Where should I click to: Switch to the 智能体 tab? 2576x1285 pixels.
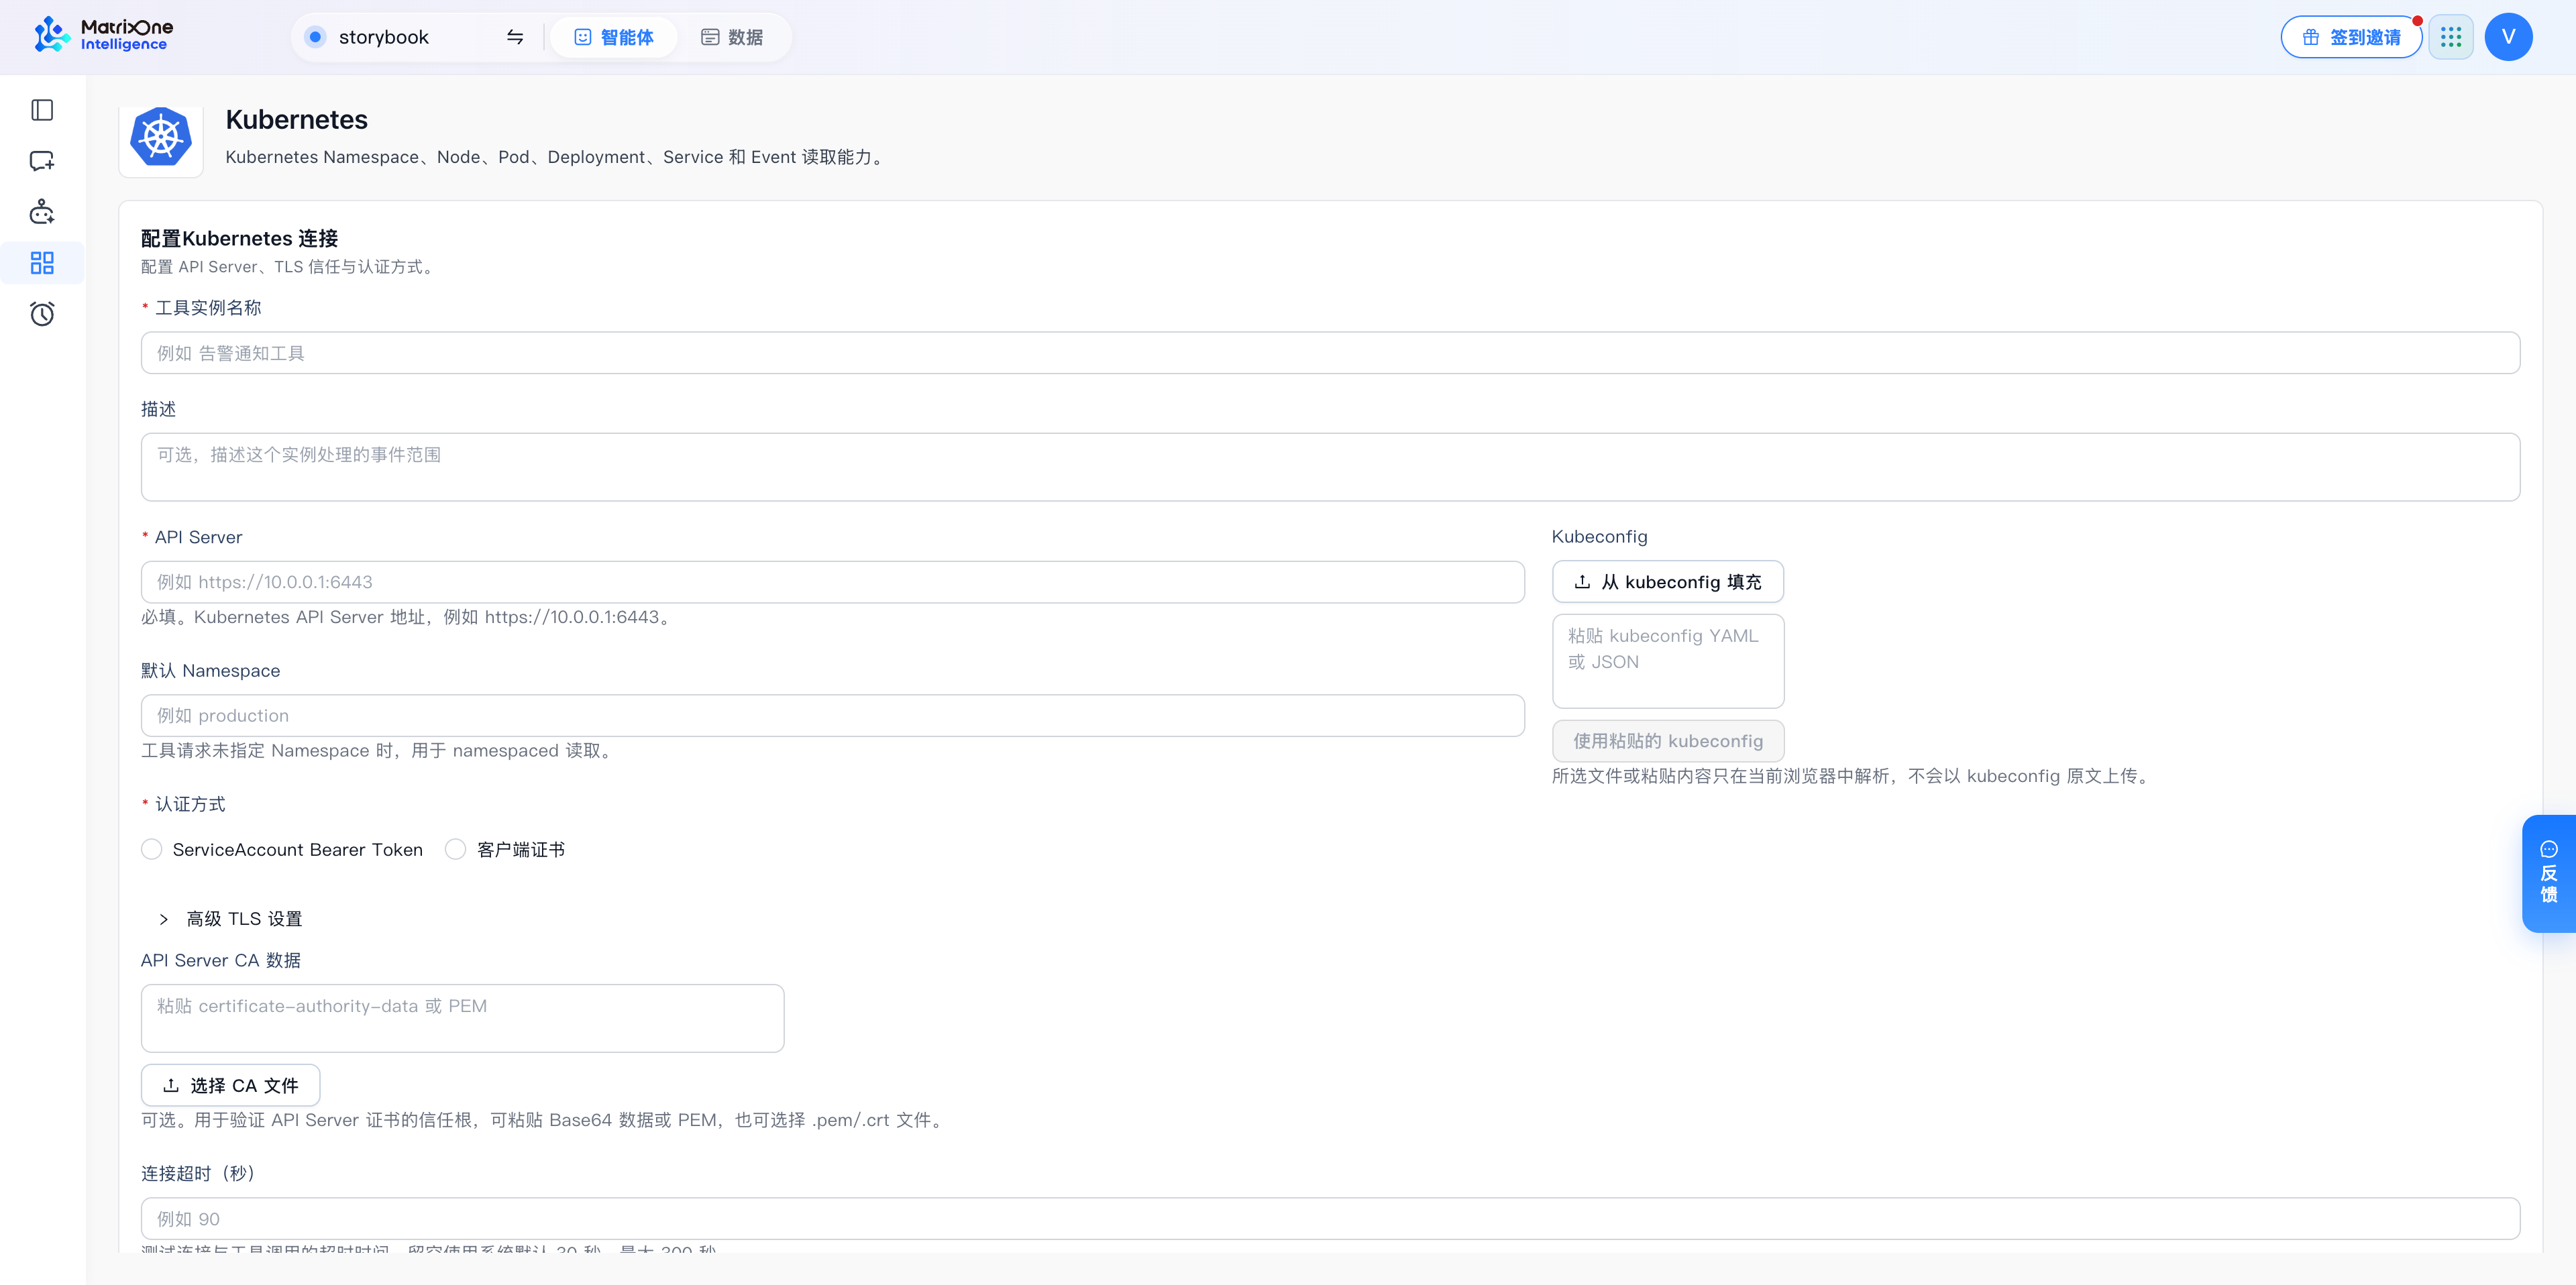[x=614, y=37]
